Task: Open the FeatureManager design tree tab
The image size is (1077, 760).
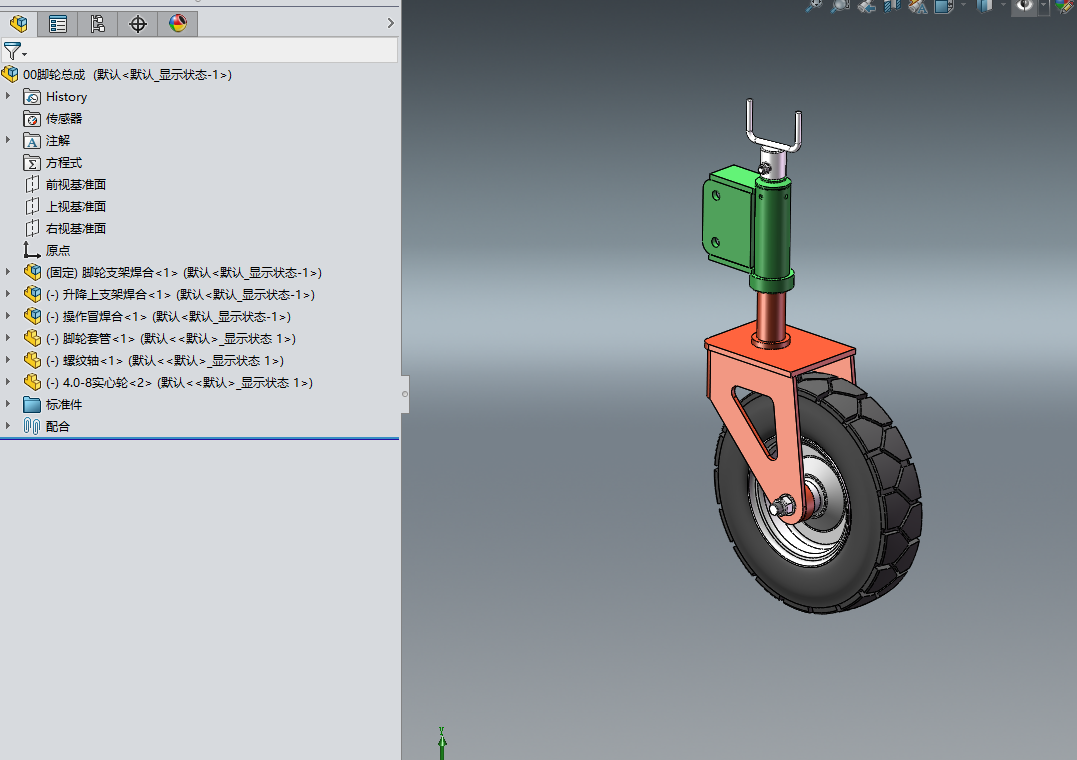Action: (x=19, y=24)
